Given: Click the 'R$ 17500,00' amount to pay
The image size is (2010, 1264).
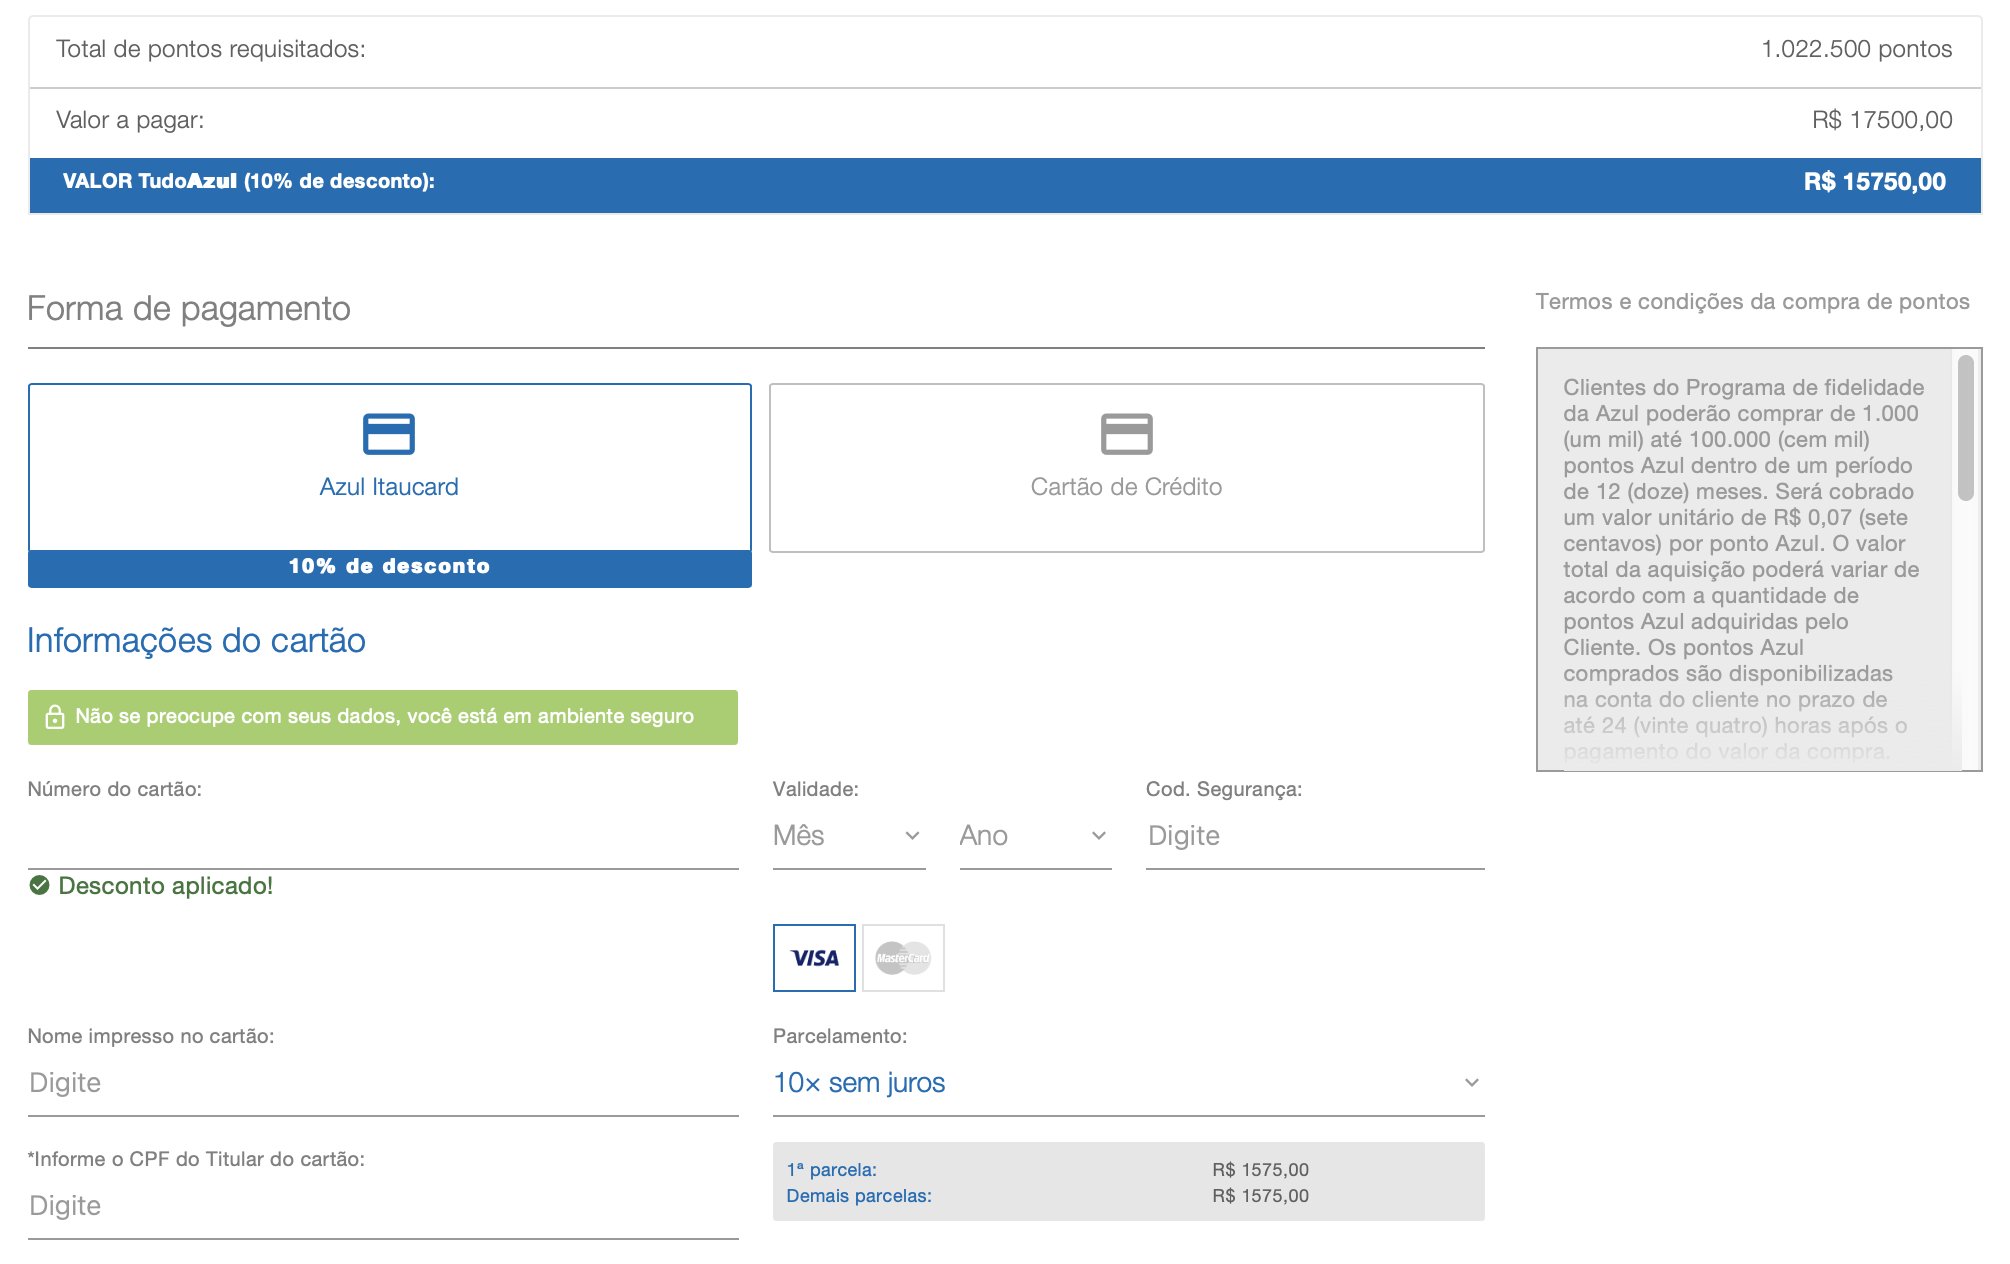Looking at the screenshot, I should point(1882,120).
